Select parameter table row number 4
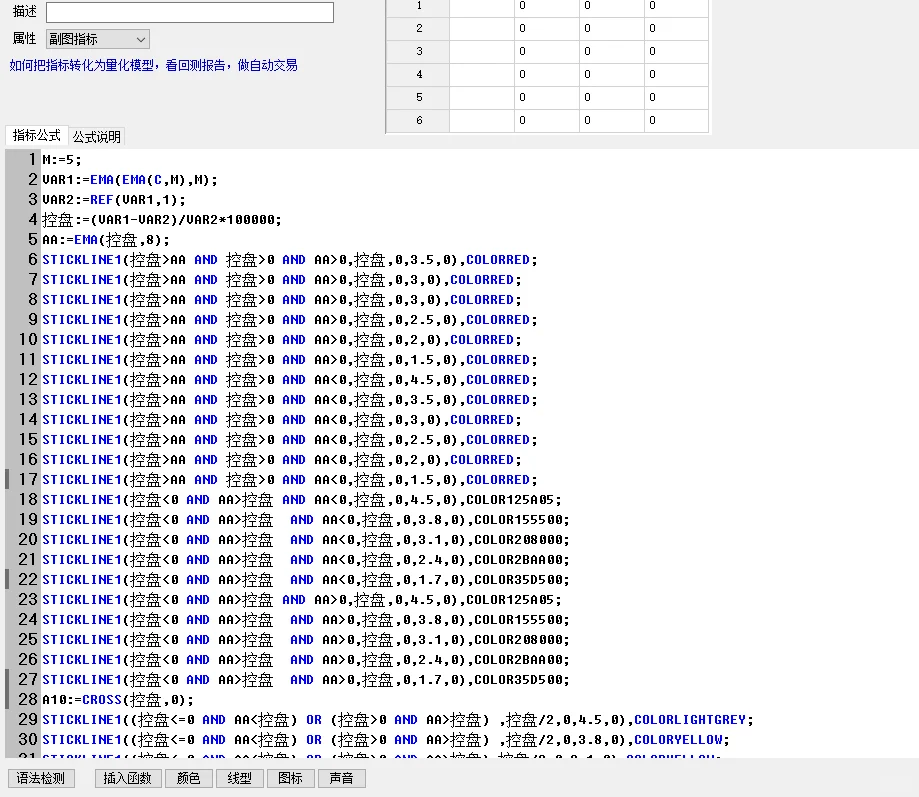This screenshot has height=797, width=919. pyautogui.click(x=418, y=74)
